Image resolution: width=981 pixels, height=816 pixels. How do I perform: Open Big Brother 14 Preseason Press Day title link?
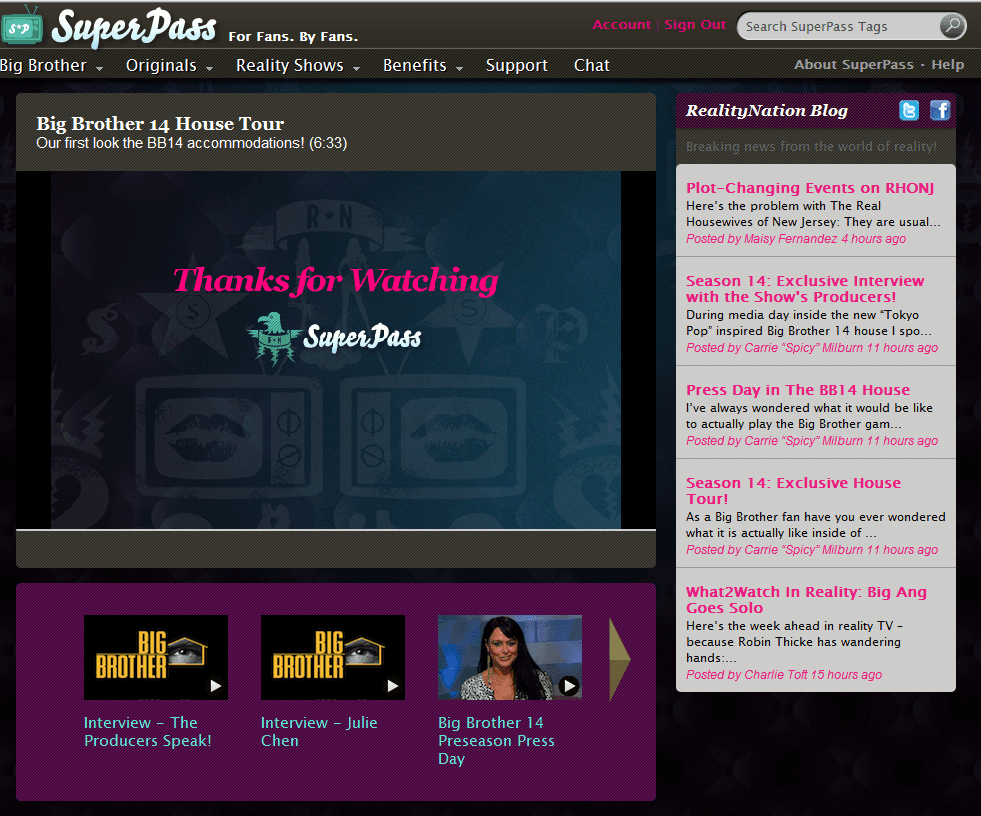click(x=496, y=740)
